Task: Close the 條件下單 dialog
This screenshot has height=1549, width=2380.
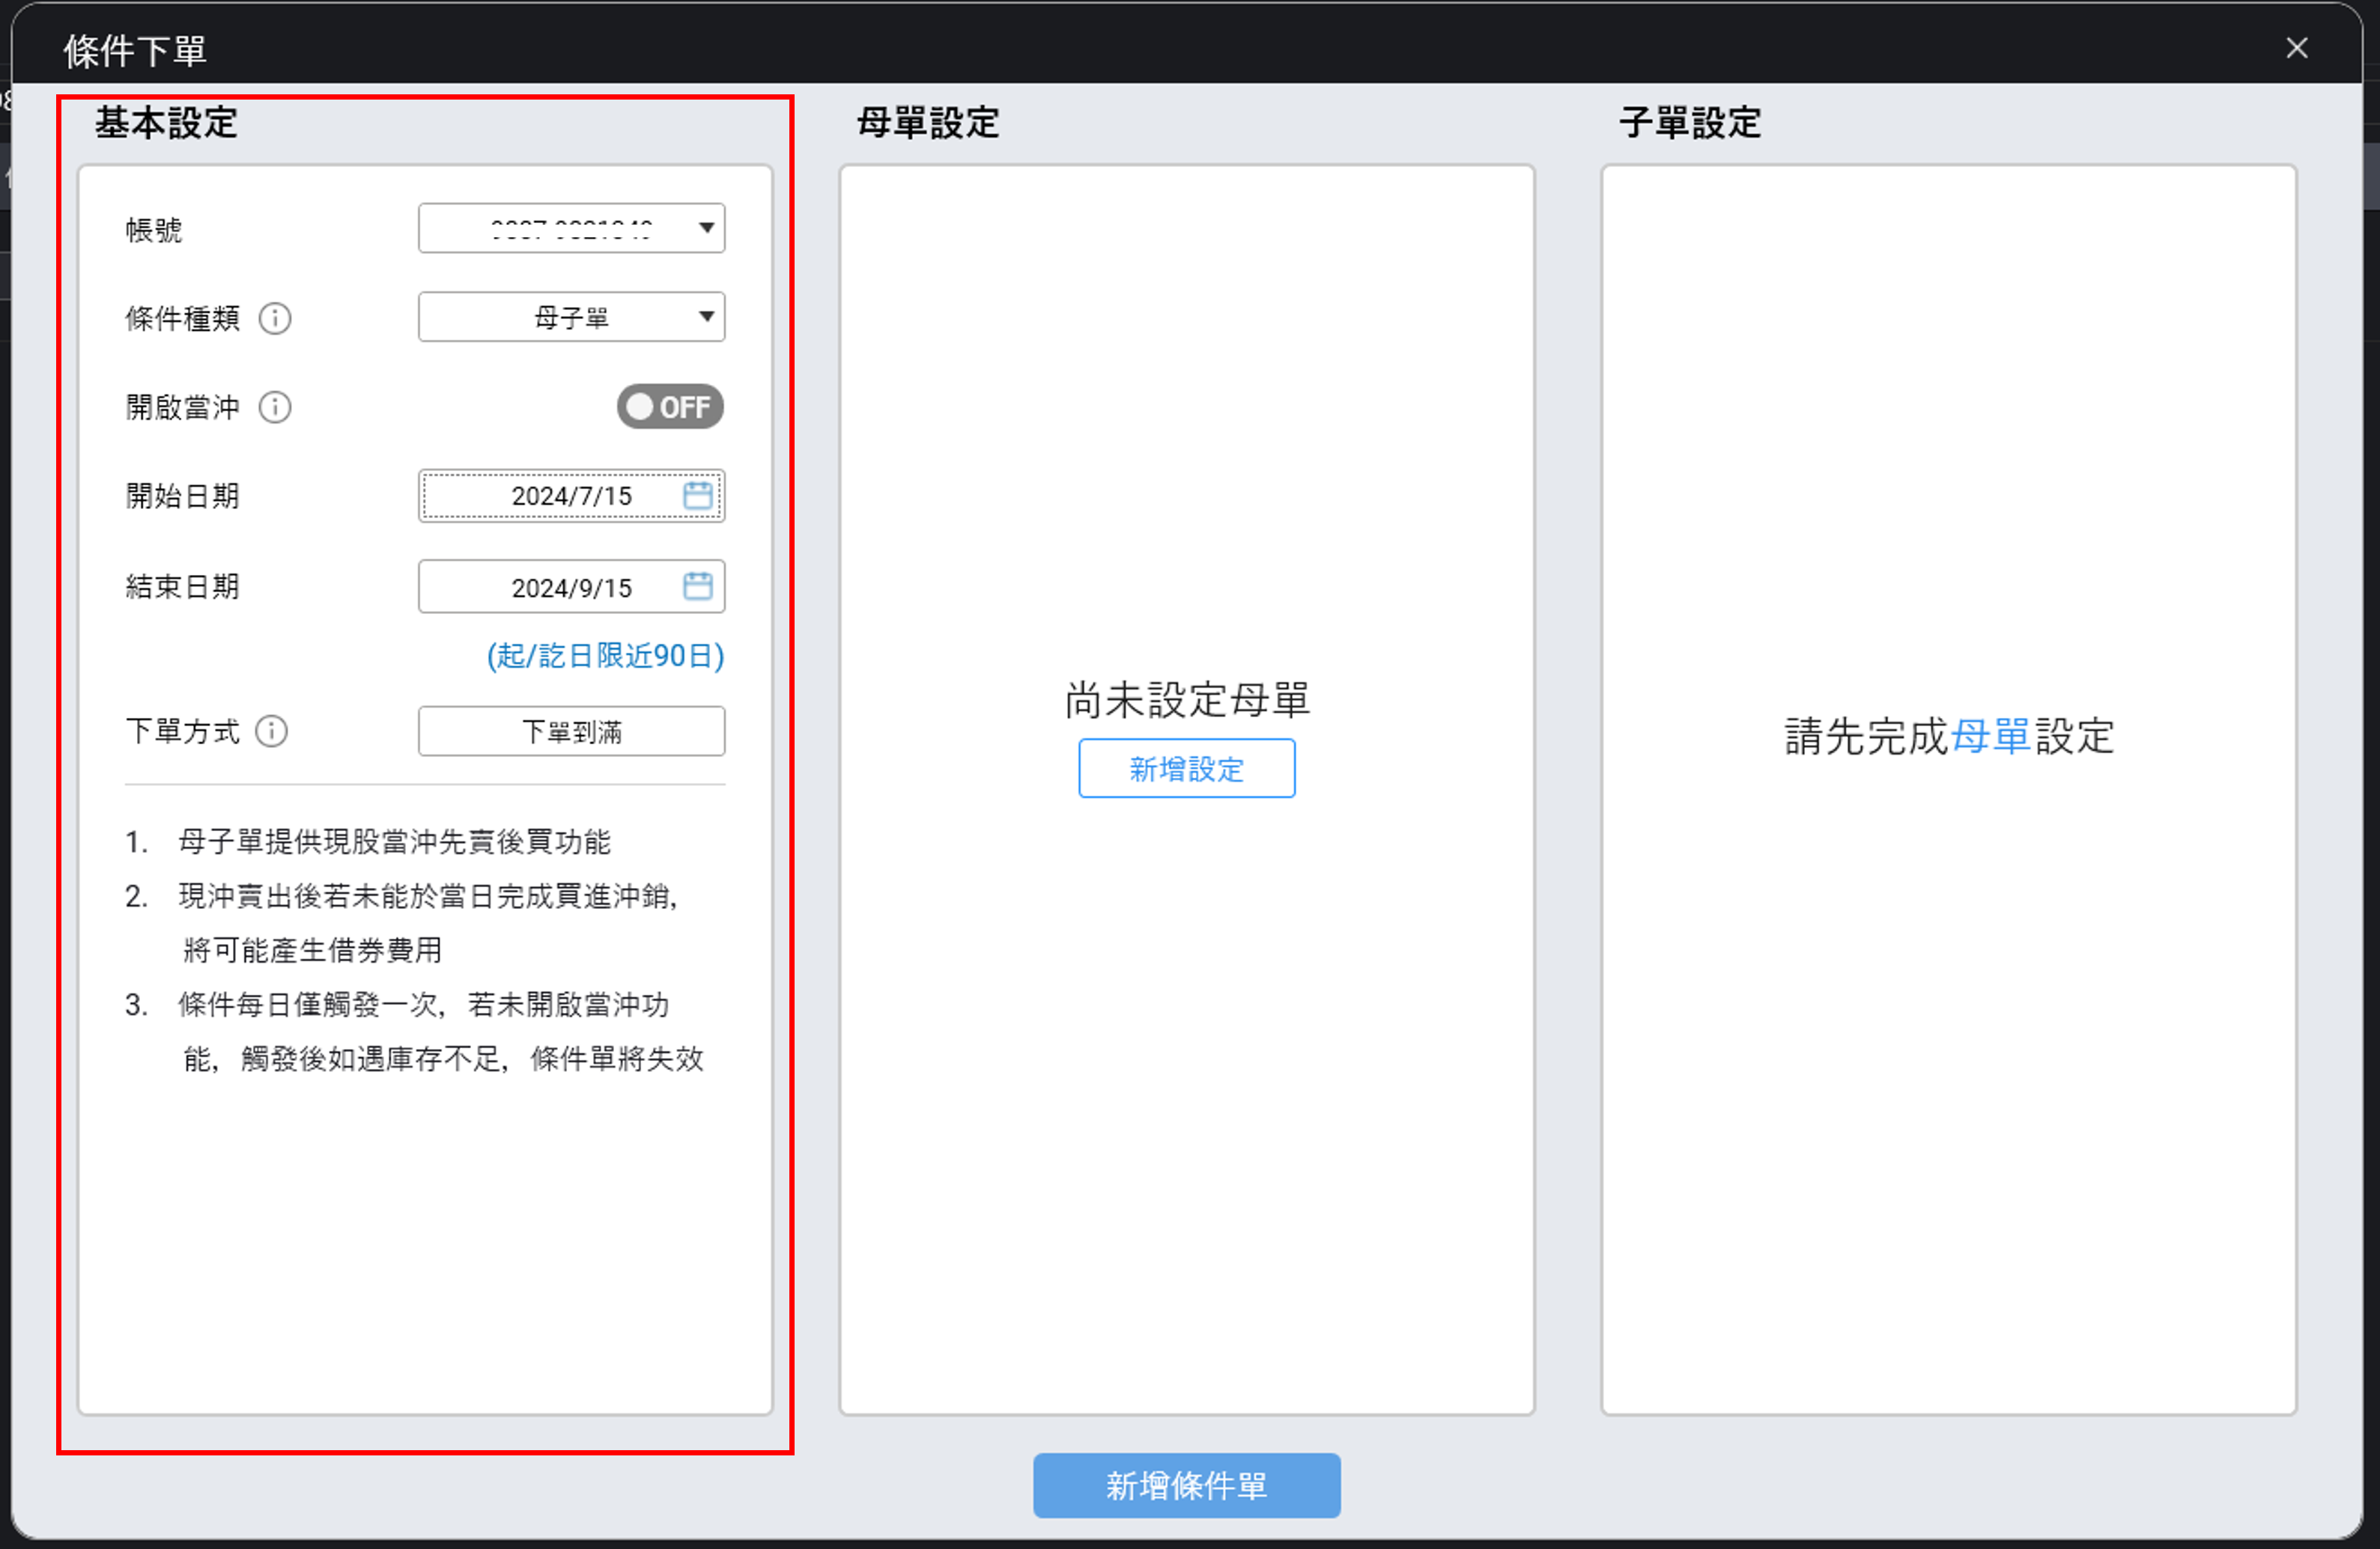Action: [x=2297, y=48]
